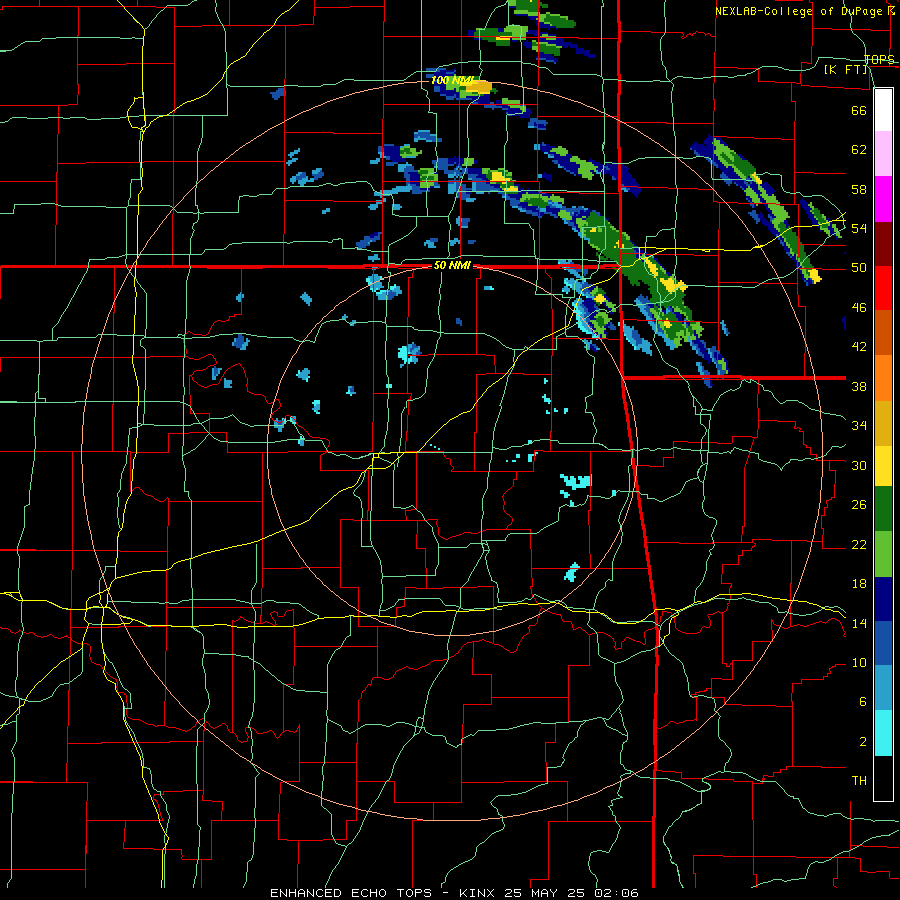Pick the light blue legend swatch
The image size is (900, 900).
(883, 688)
